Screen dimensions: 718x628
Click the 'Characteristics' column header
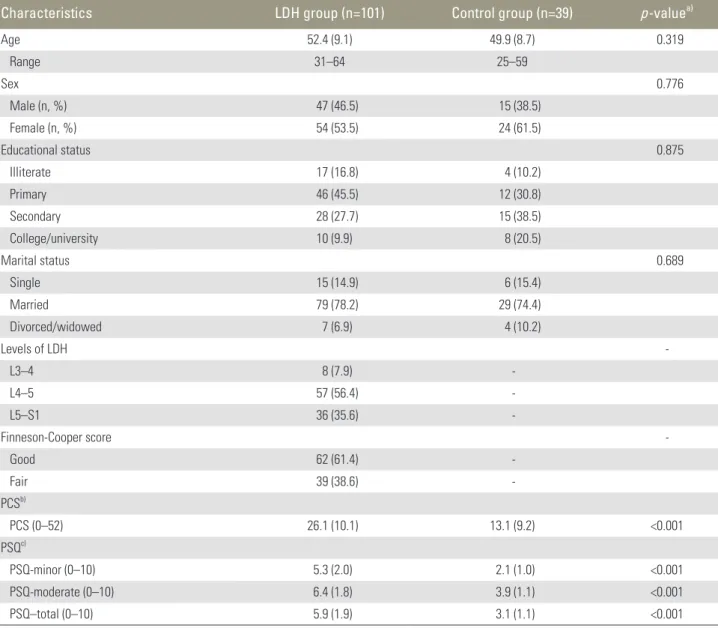click(46, 13)
